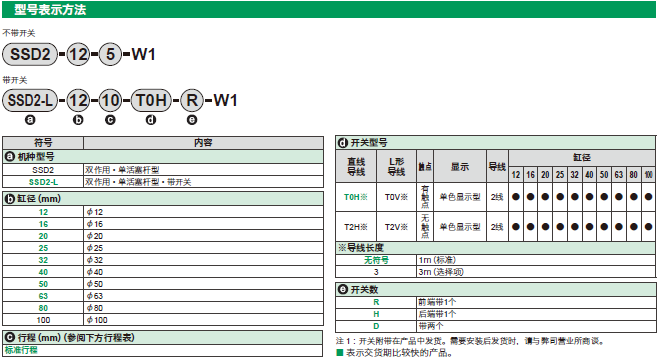Screen dimensions: 659x362
Task: Click the green H switch count symbol
Action: tap(376, 314)
